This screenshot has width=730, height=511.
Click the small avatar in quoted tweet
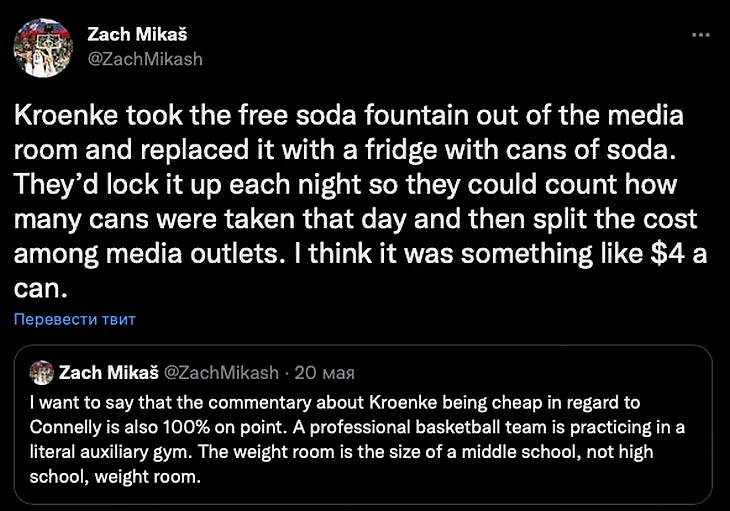pos(42,373)
